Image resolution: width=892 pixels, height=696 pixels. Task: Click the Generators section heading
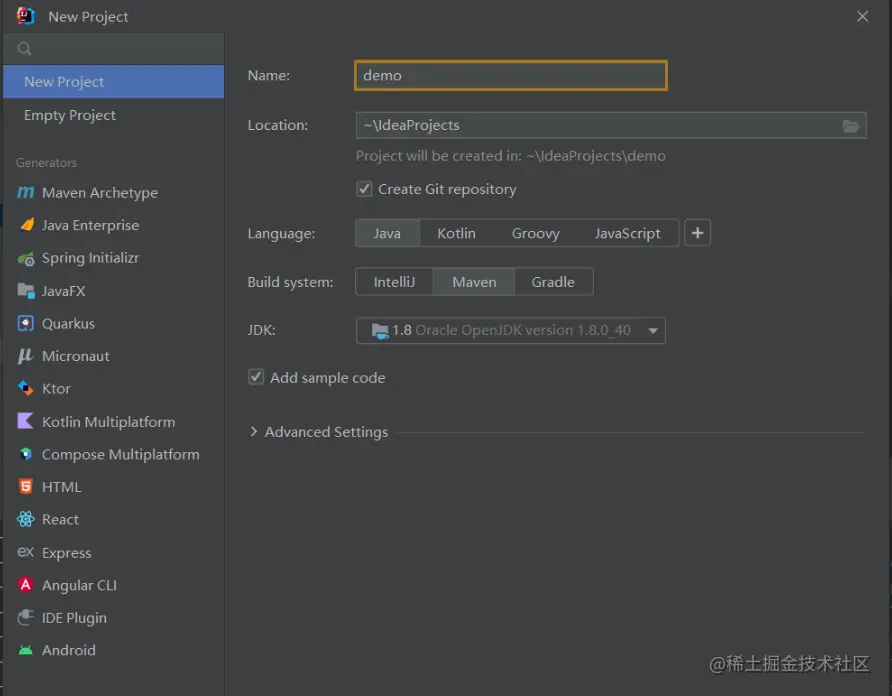point(46,163)
